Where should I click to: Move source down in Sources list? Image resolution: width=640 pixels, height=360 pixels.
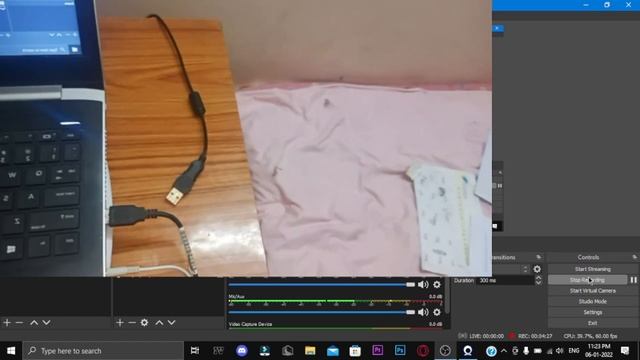click(x=171, y=322)
